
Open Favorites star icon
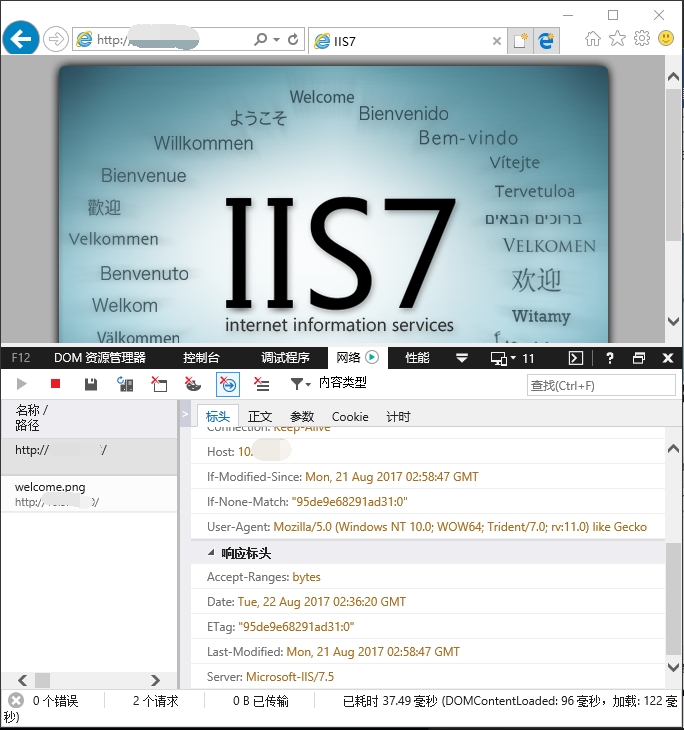pyautogui.click(x=617, y=39)
